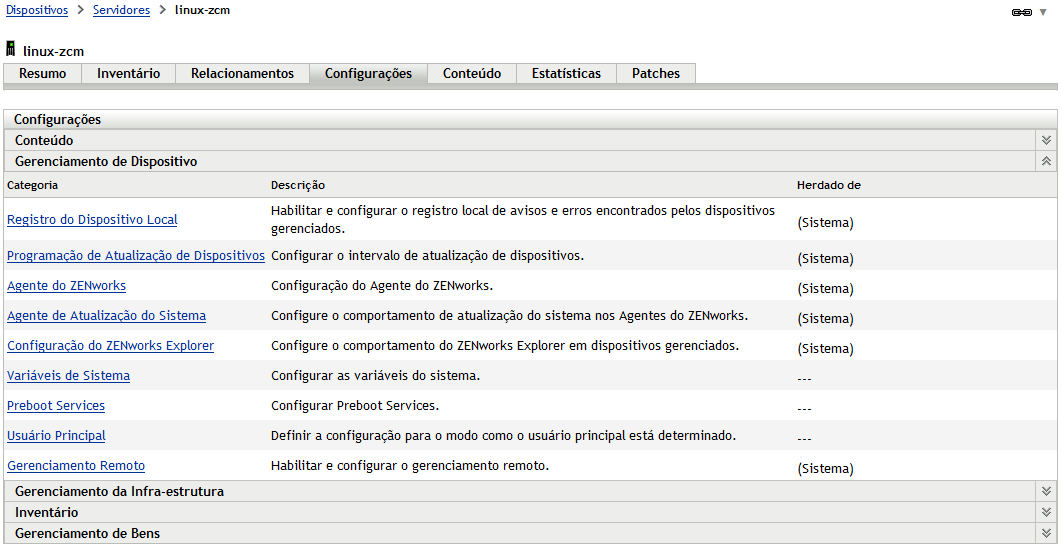Click description 'Configurar Preboot Services.'
1062x546 pixels.
pyautogui.click(x=356, y=406)
